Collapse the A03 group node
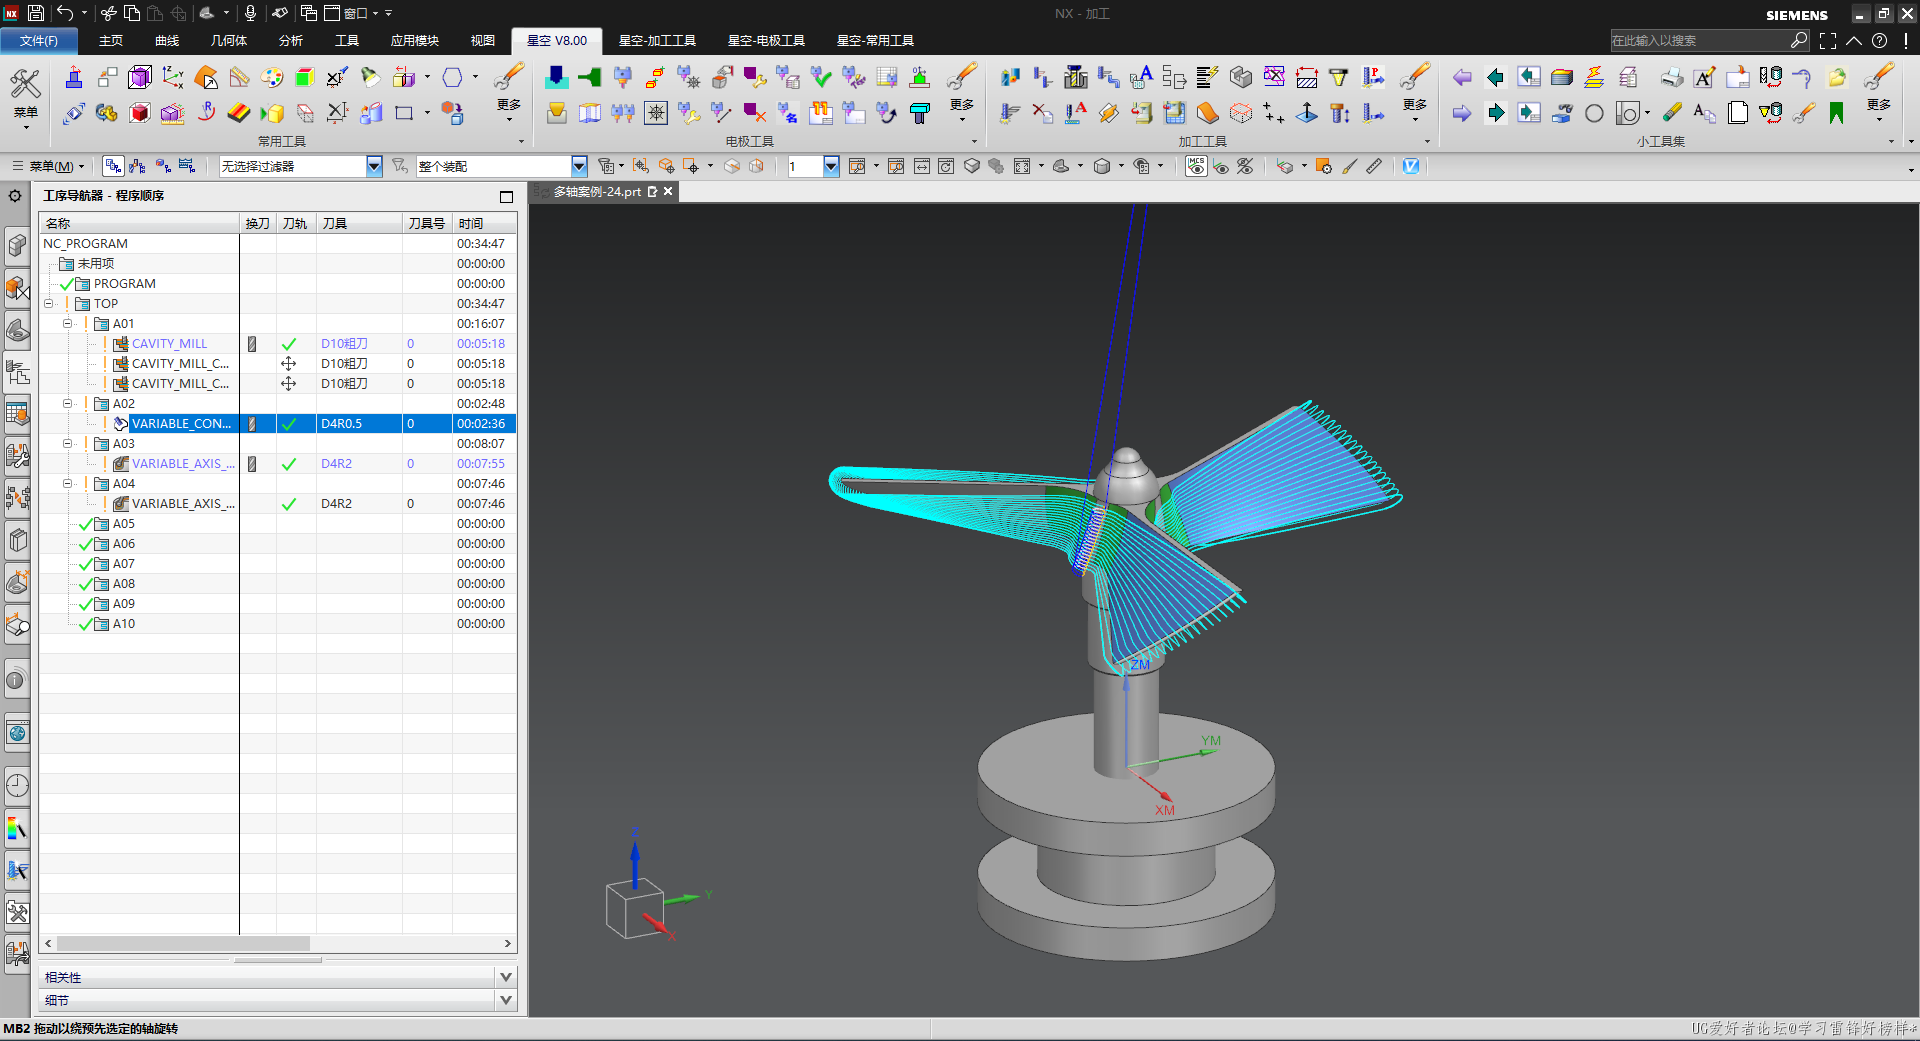This screenshot has width=1920, height=1041. 68,444
